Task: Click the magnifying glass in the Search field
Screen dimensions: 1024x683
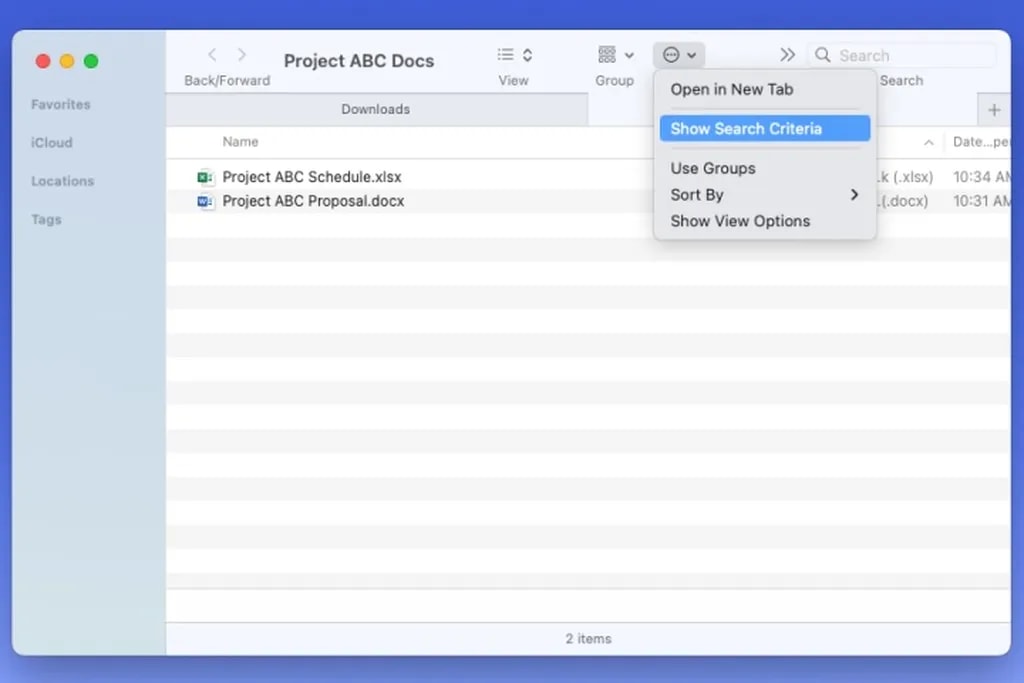Action: pyautogui.click(x=822, y=54)
